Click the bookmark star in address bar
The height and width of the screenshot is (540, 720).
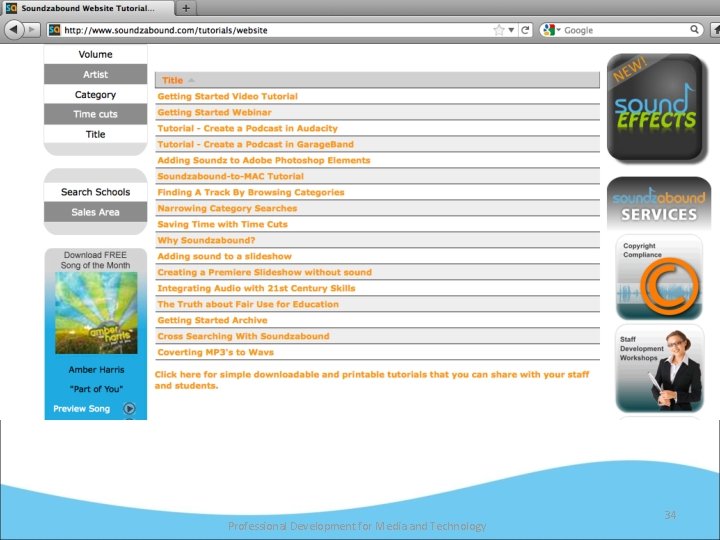tap(499, 30)
